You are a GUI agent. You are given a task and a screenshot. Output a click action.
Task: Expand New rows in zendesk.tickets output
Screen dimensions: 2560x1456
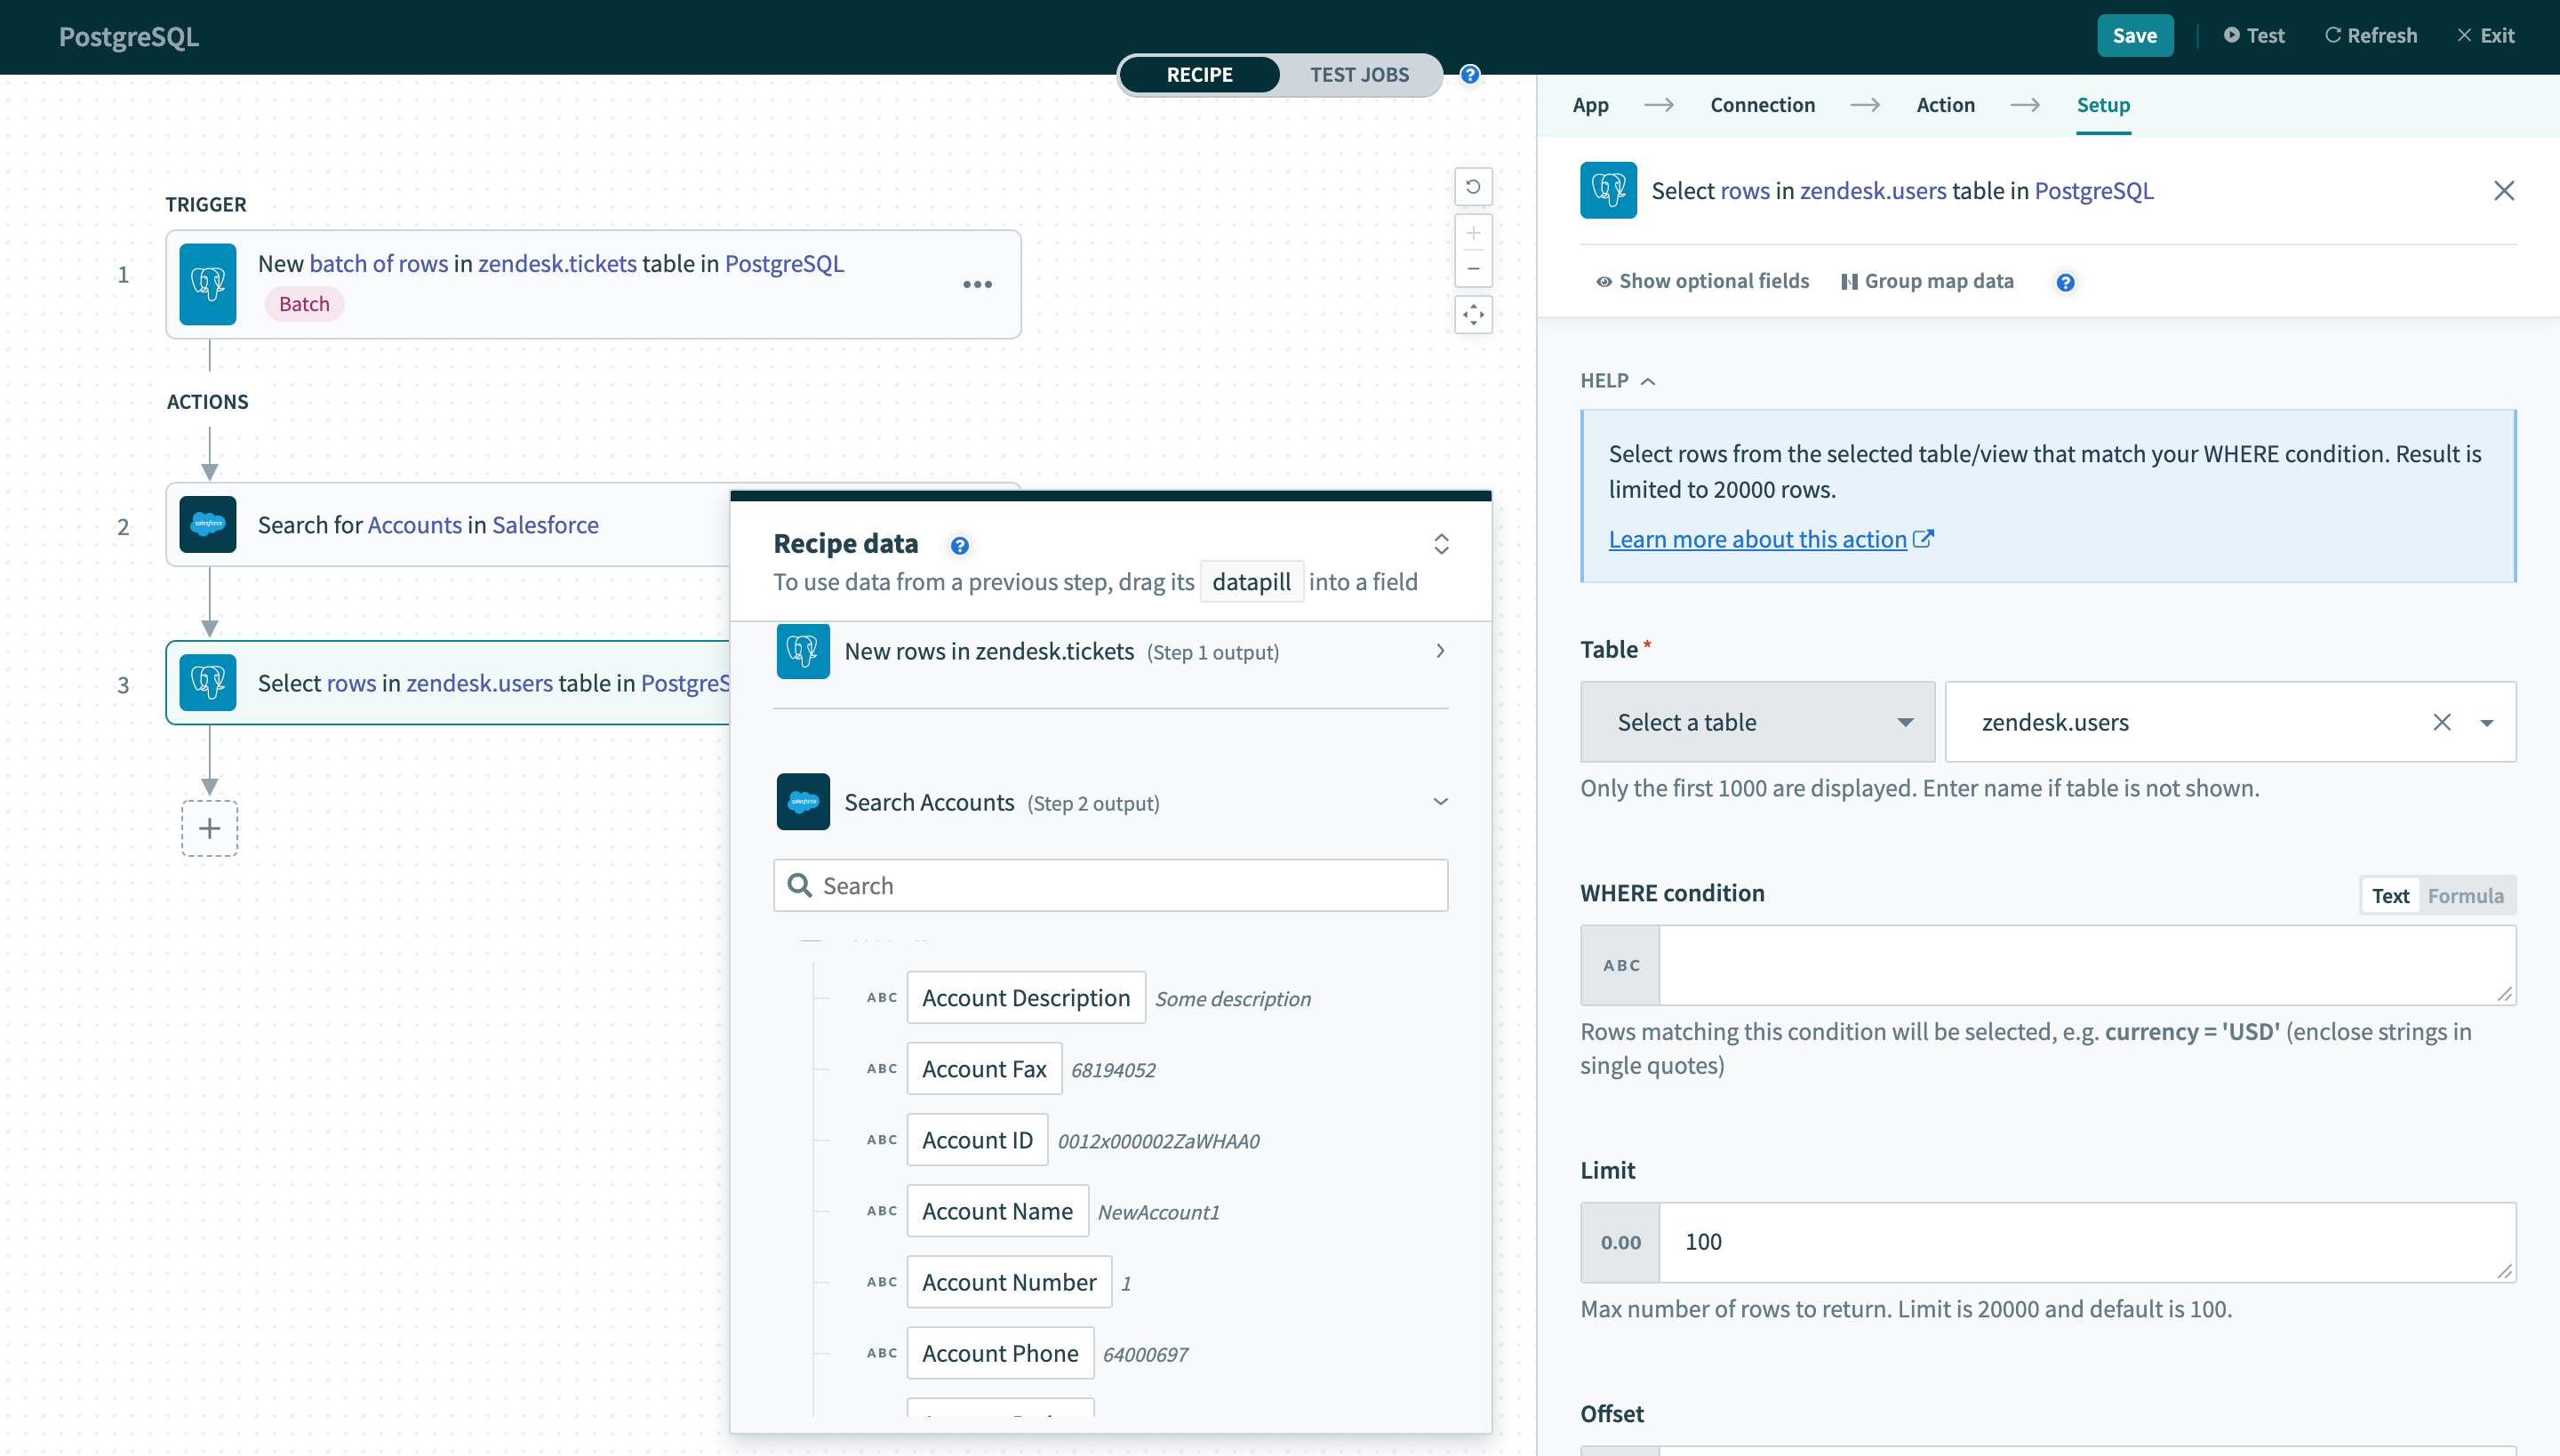point(1440,651)
